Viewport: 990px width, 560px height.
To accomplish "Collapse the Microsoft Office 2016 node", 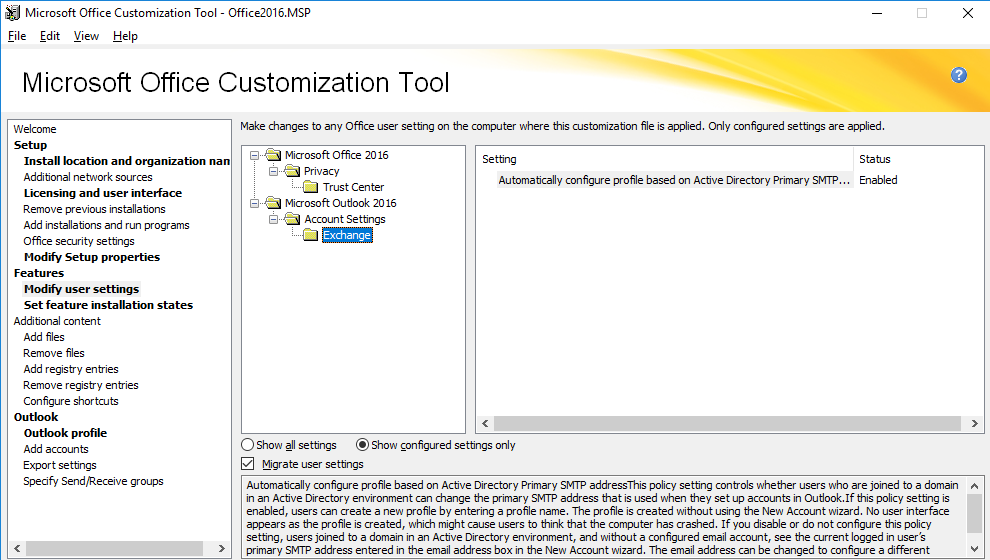I will coord(254,155).
